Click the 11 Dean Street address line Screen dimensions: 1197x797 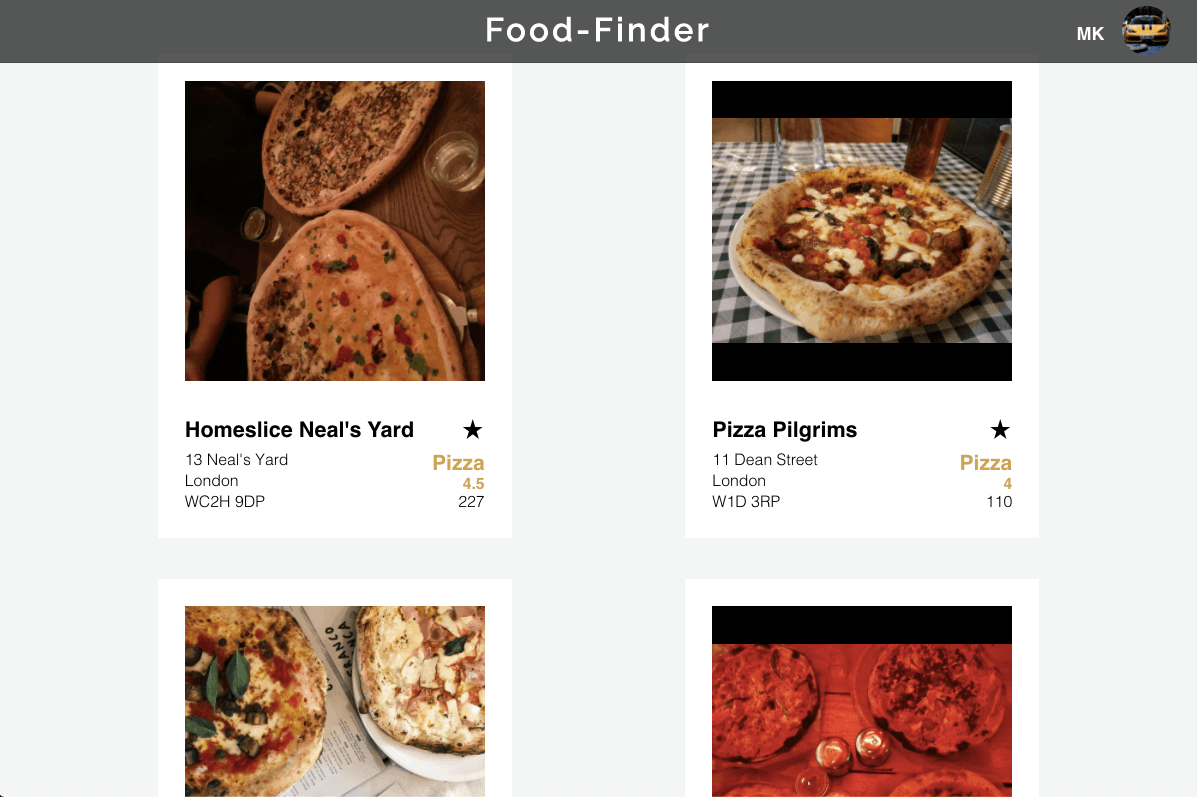pyautogui.click(x=765, y=460)
